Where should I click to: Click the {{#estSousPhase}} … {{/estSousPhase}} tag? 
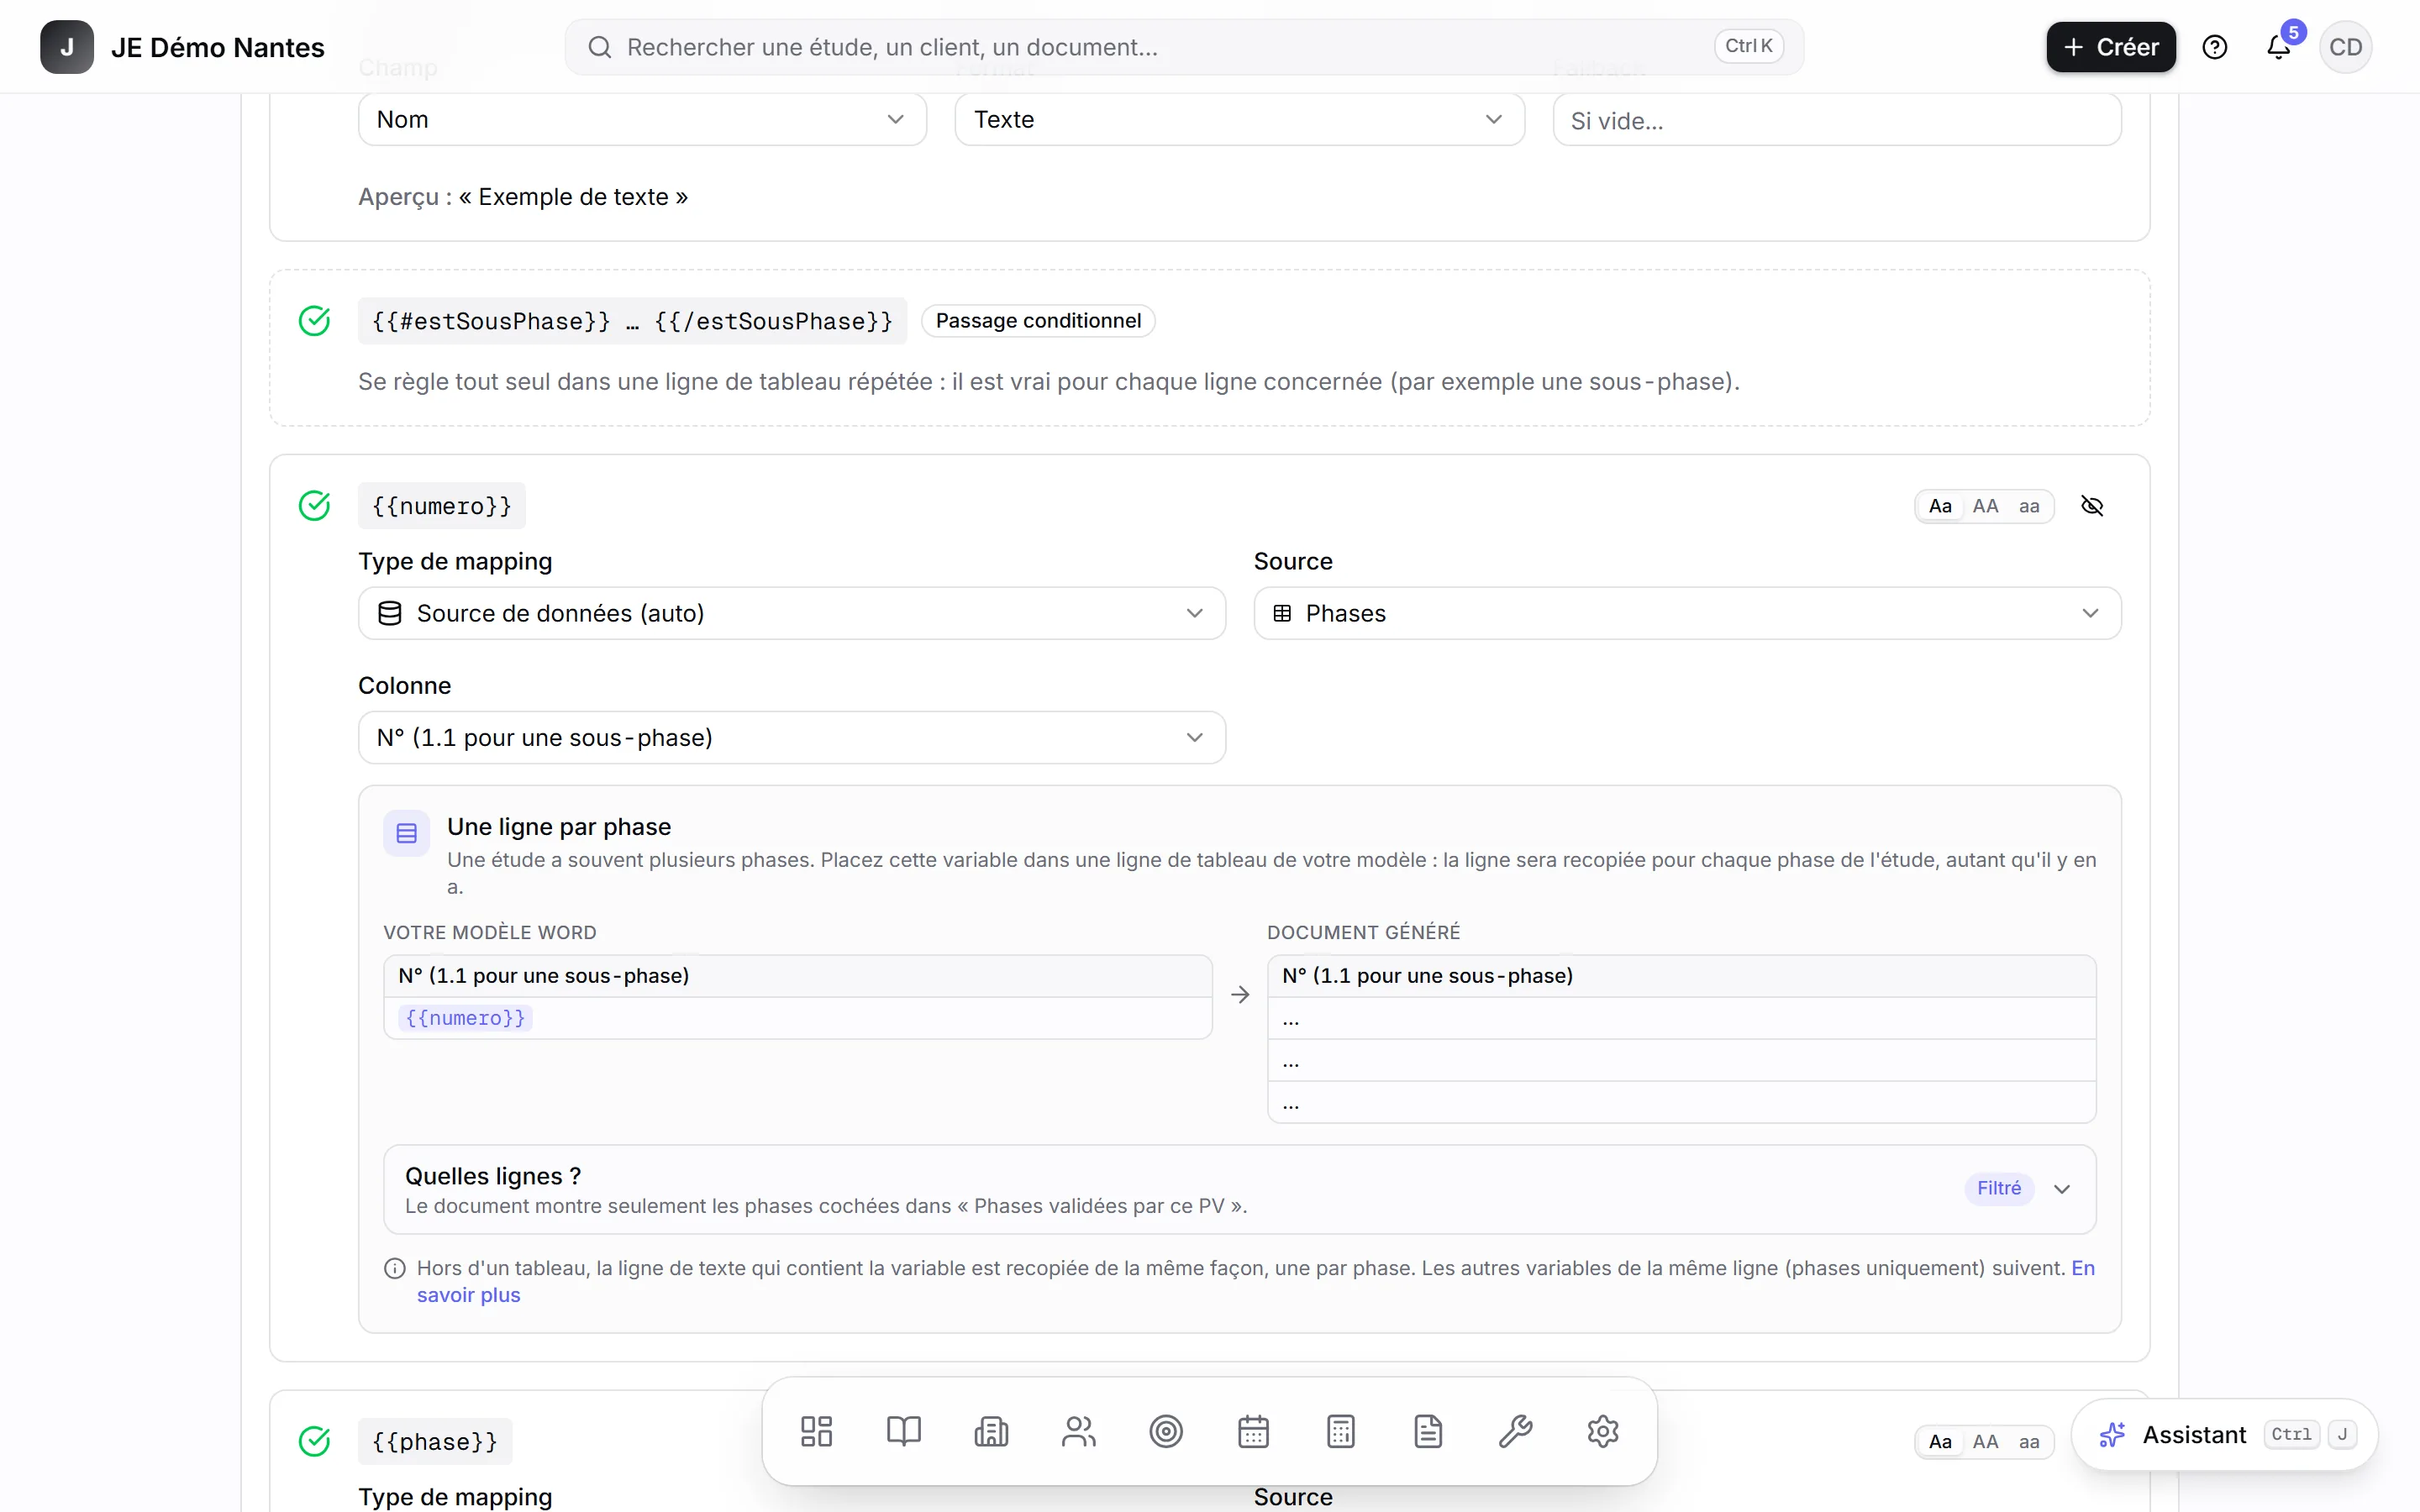click(632, 321)
